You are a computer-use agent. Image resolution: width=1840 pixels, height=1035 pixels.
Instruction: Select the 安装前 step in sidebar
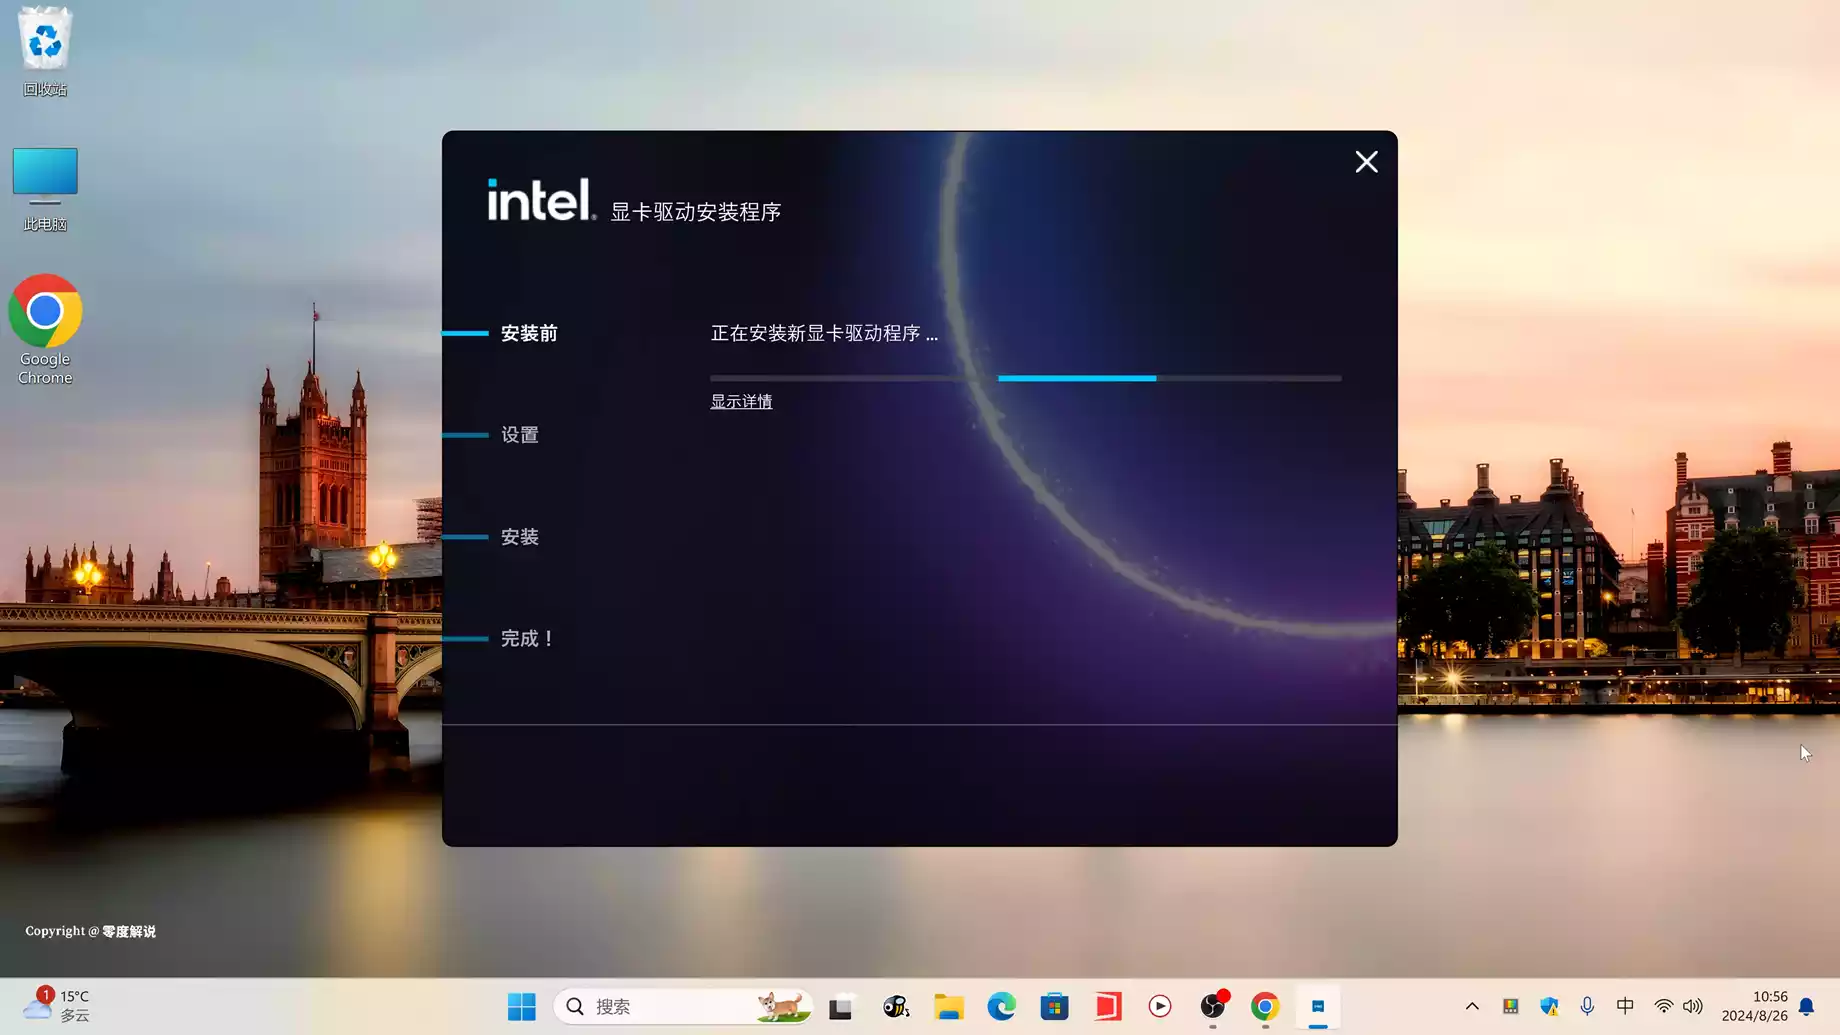tap(529, 333)
